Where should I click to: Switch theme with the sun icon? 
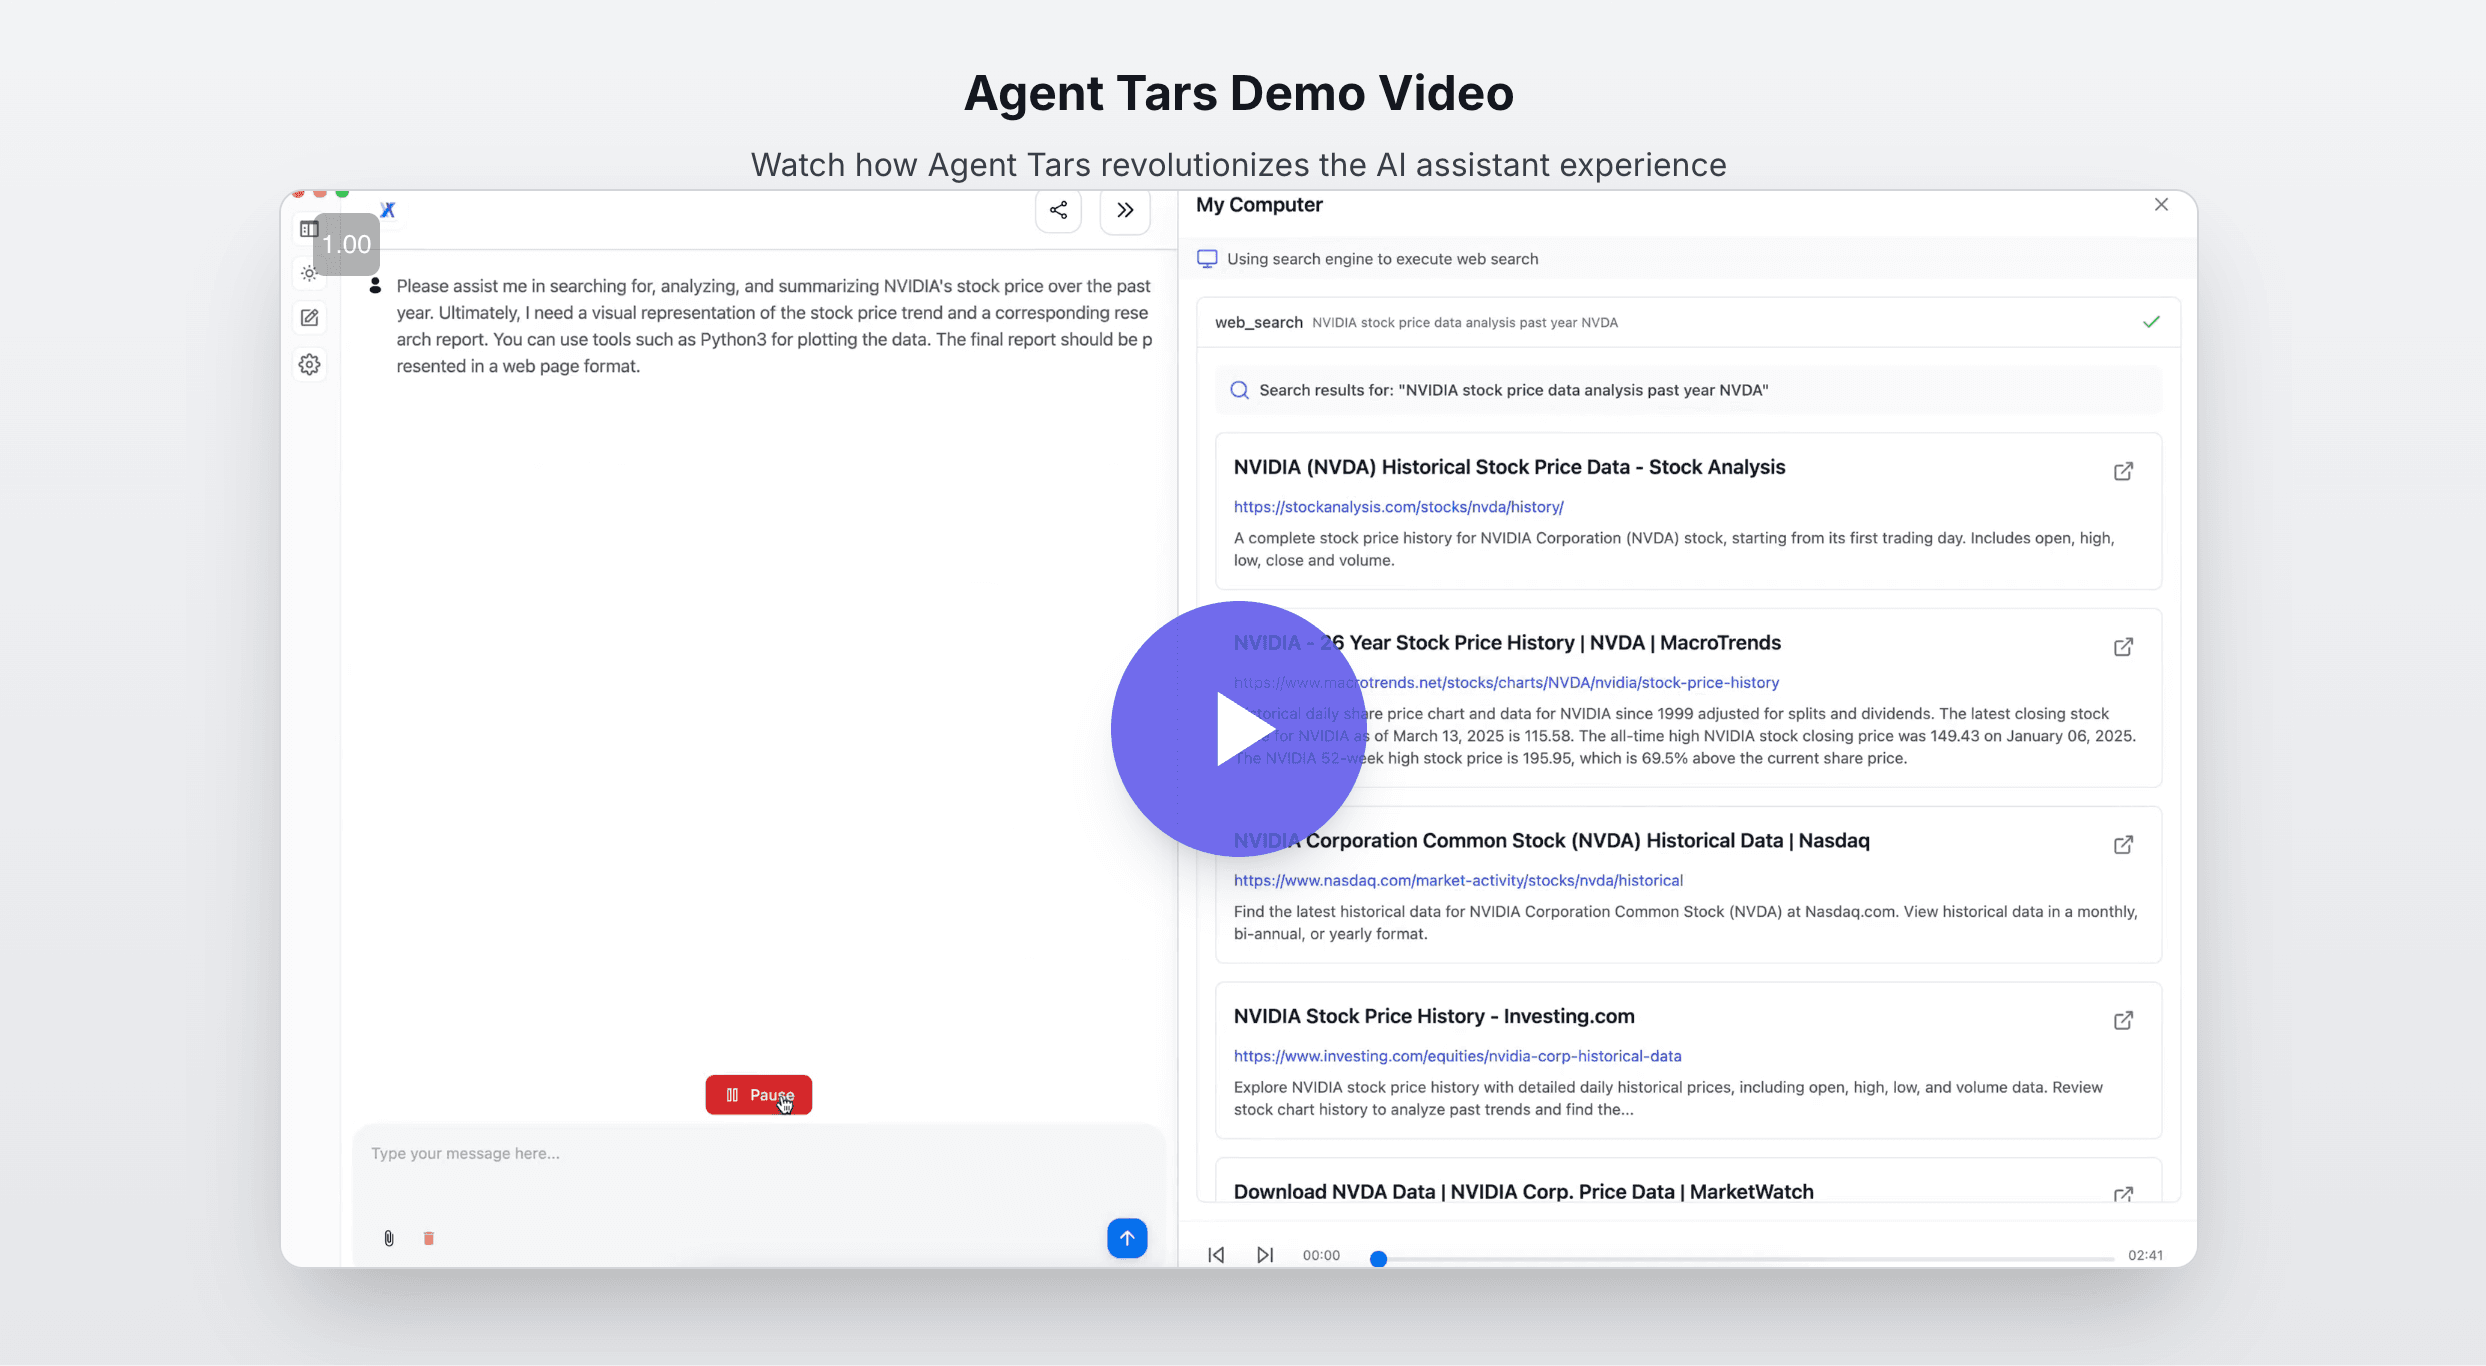click(x=309, y=273)
